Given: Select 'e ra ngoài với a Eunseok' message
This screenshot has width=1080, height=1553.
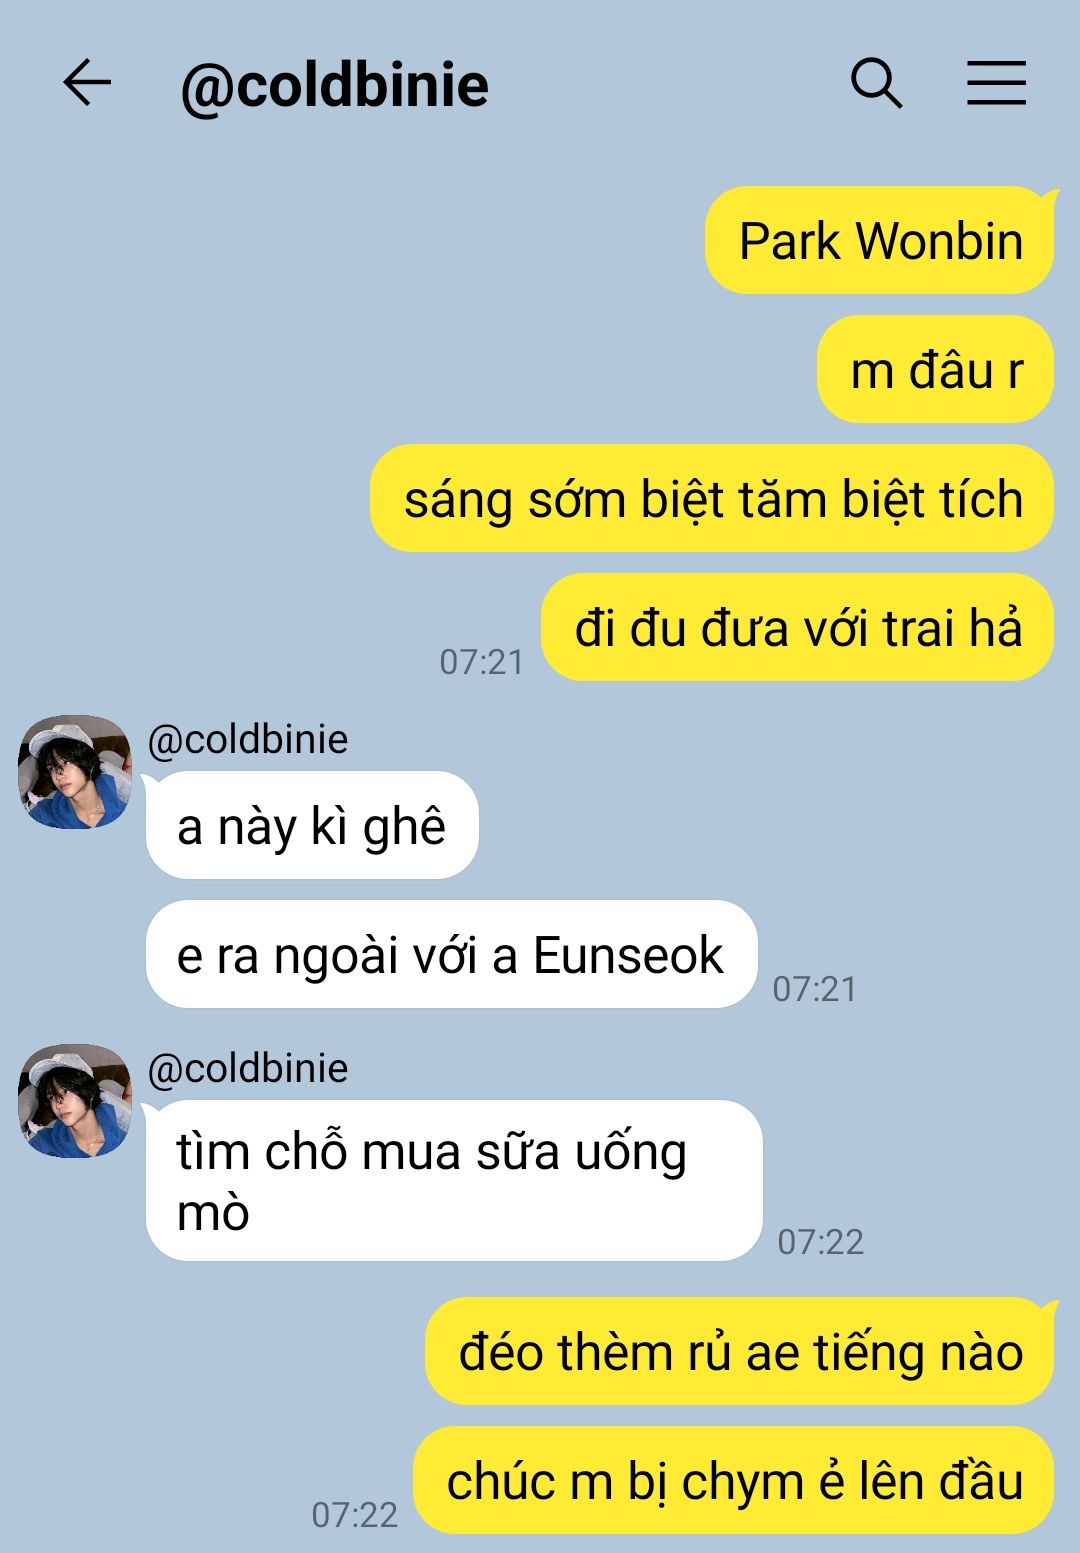Looking at the screenshot, I should coord(451,955).
